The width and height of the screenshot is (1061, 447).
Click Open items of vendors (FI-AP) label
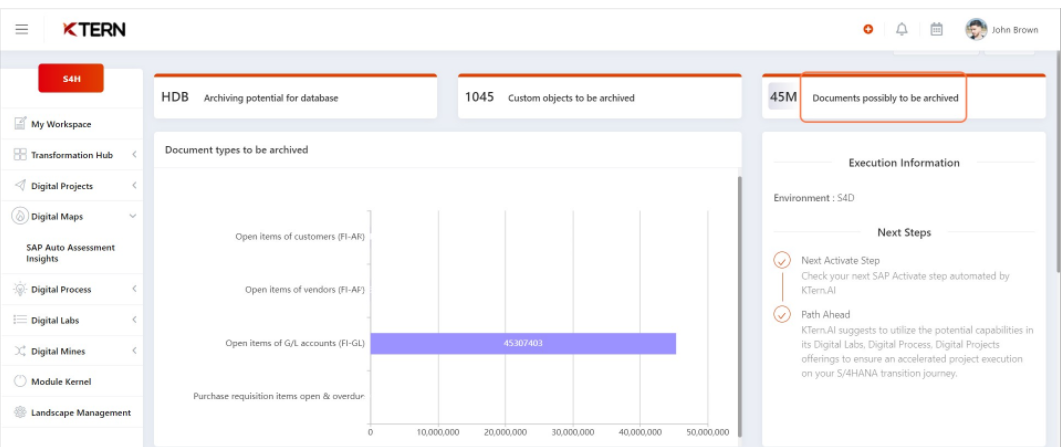pyautogui.click(x=304, y=289)
